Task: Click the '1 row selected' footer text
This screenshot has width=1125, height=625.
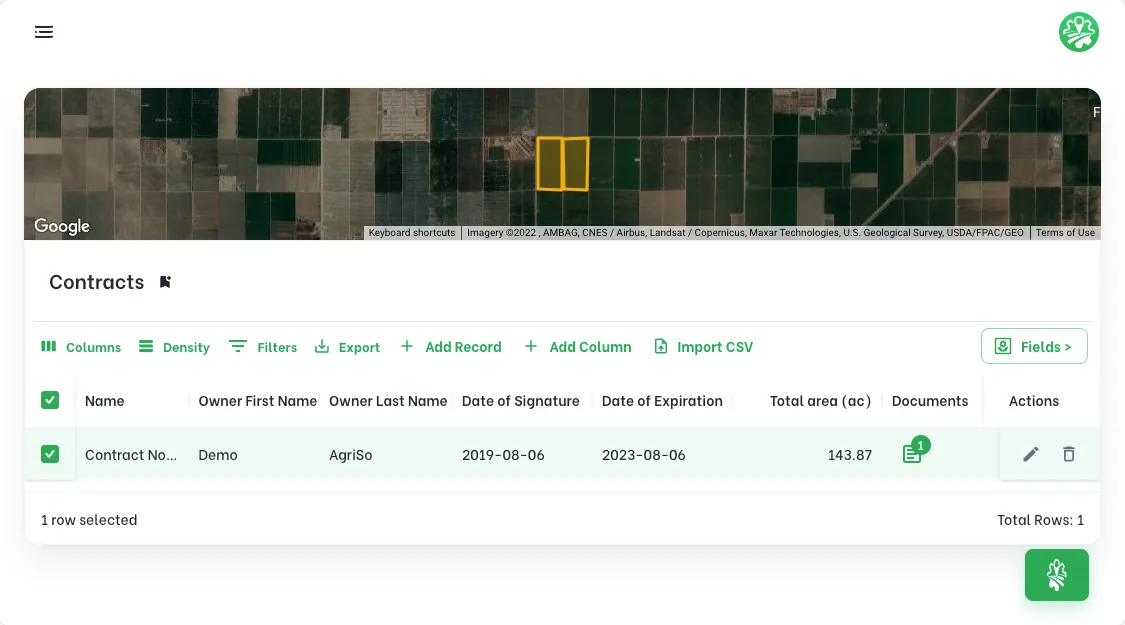Action: coord(89,520)
